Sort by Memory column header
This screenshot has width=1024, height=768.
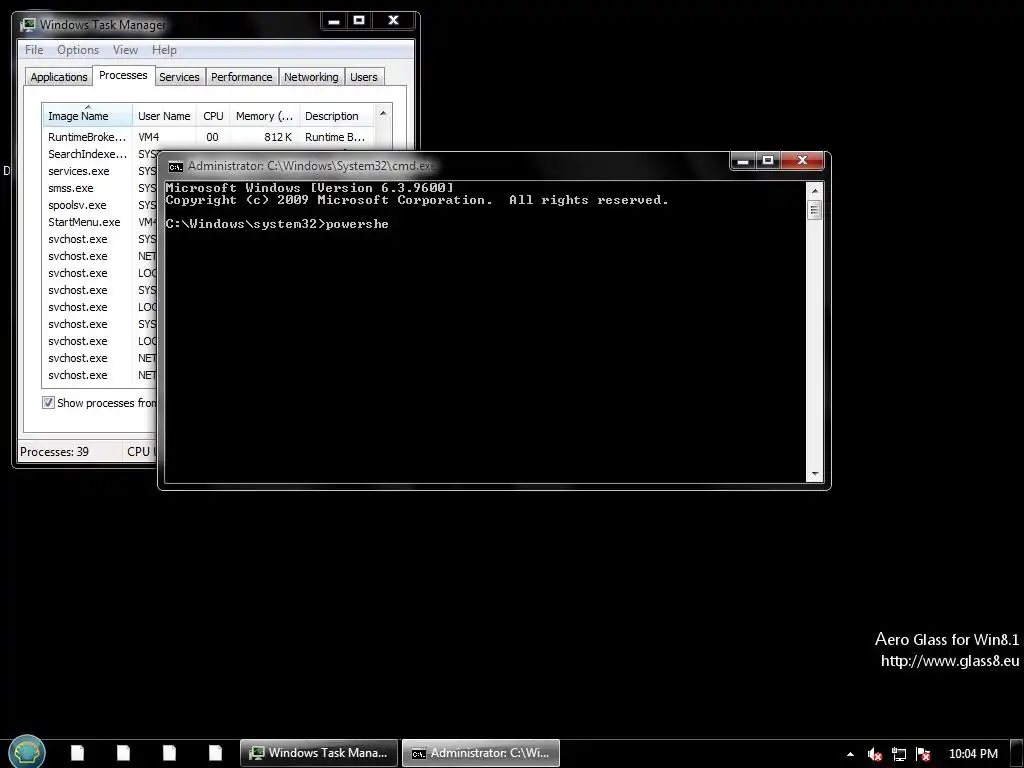coord(264,116)
